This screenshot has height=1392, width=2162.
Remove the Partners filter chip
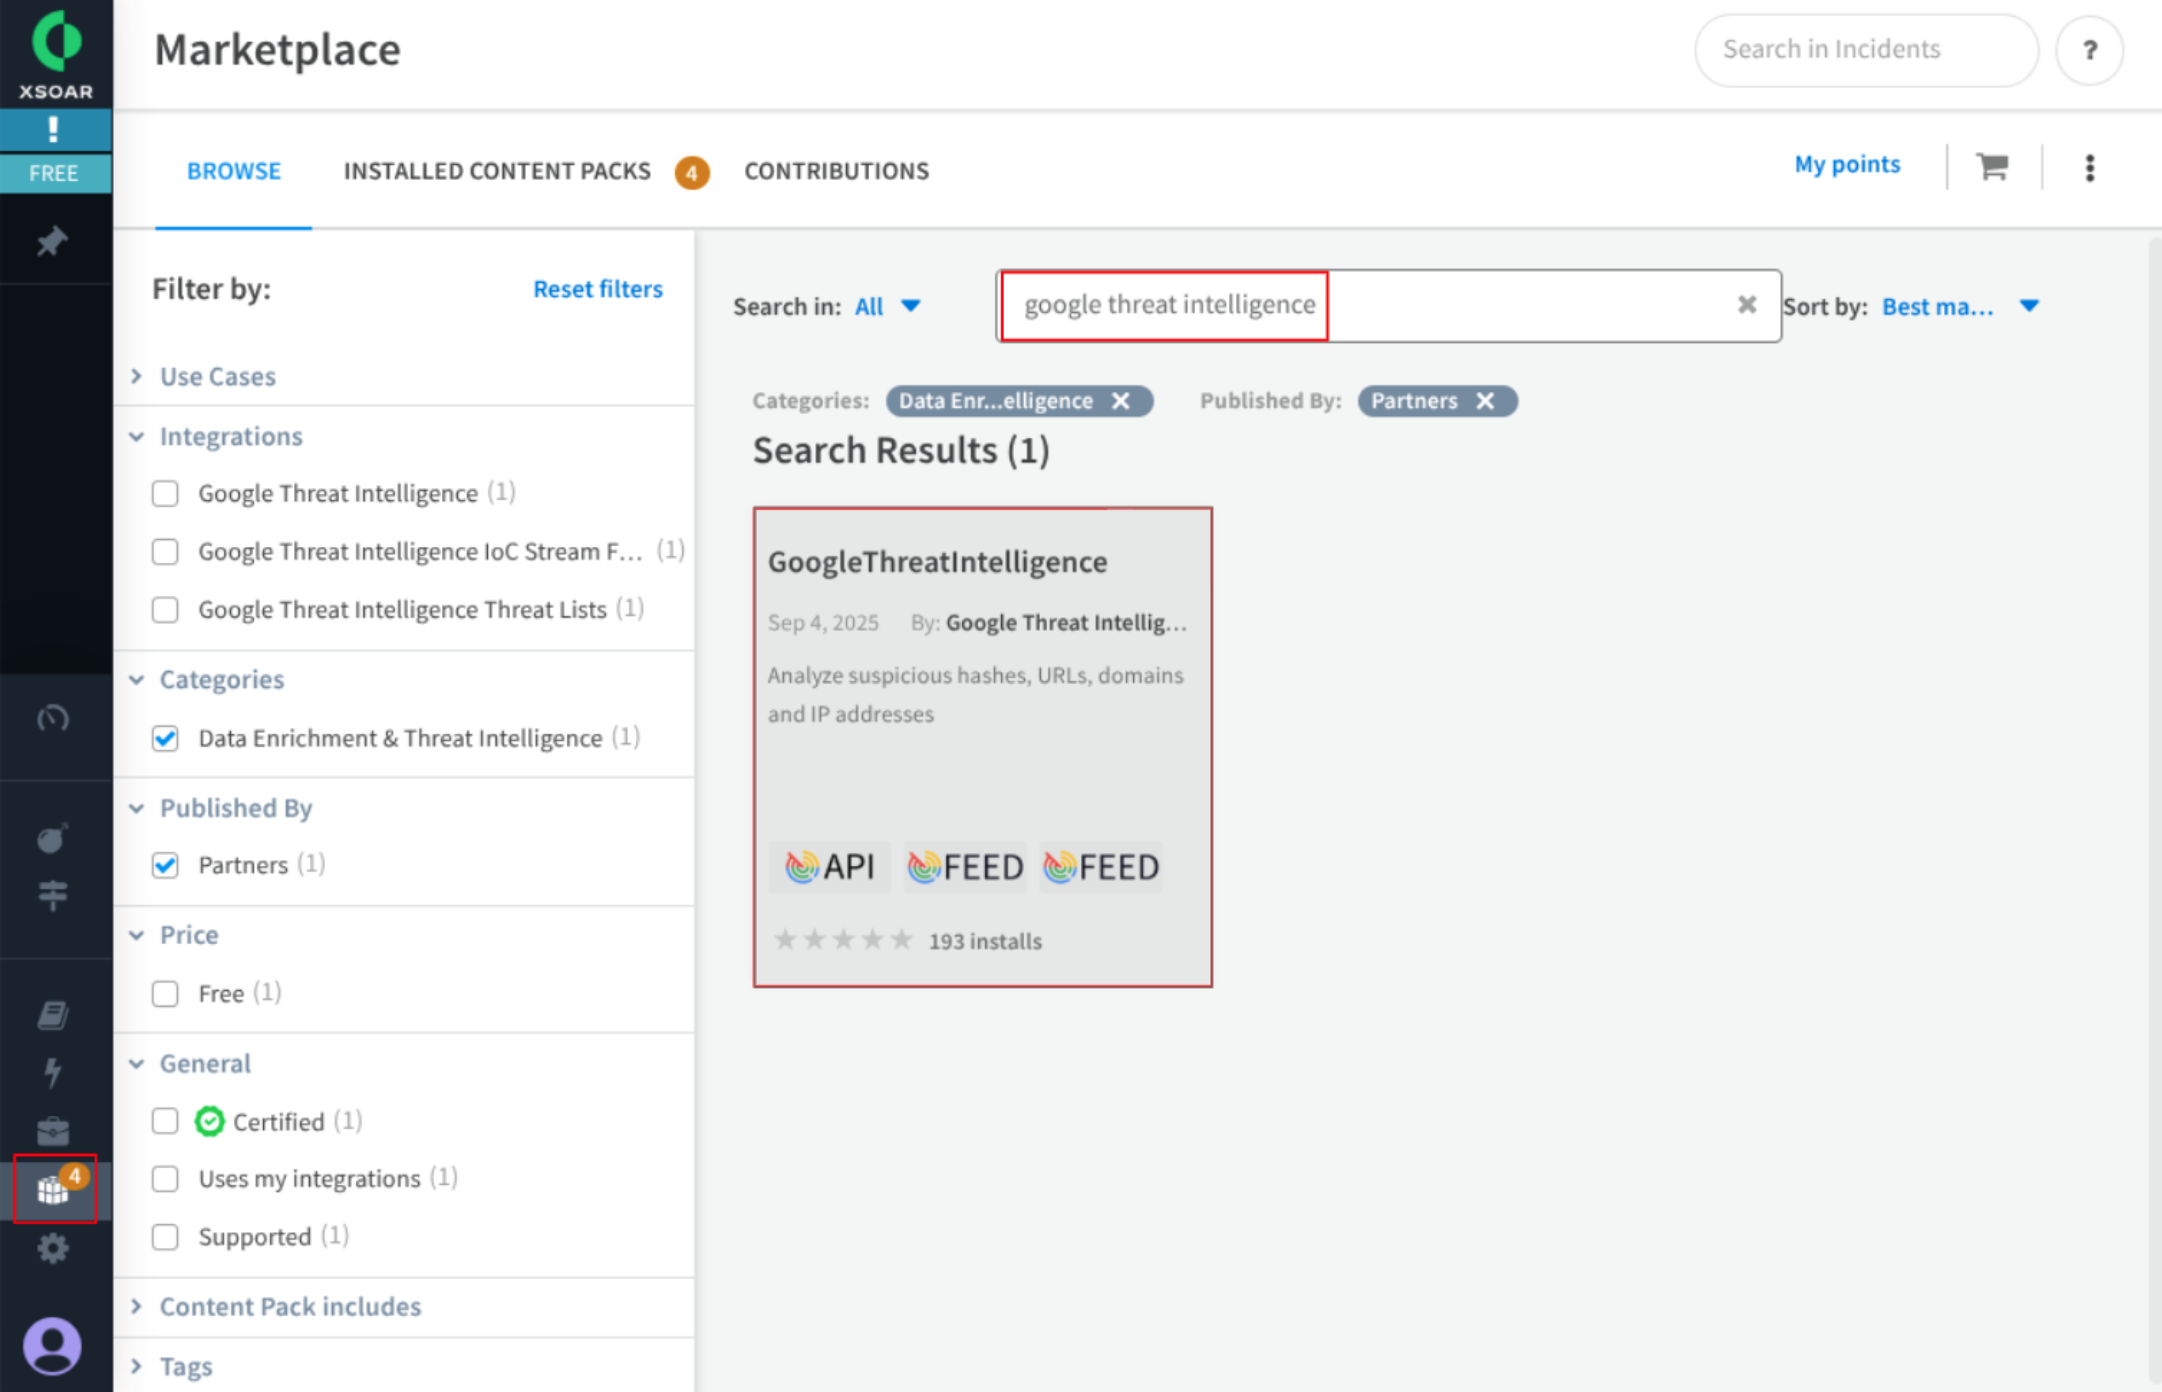click(x=1486, y=401)
